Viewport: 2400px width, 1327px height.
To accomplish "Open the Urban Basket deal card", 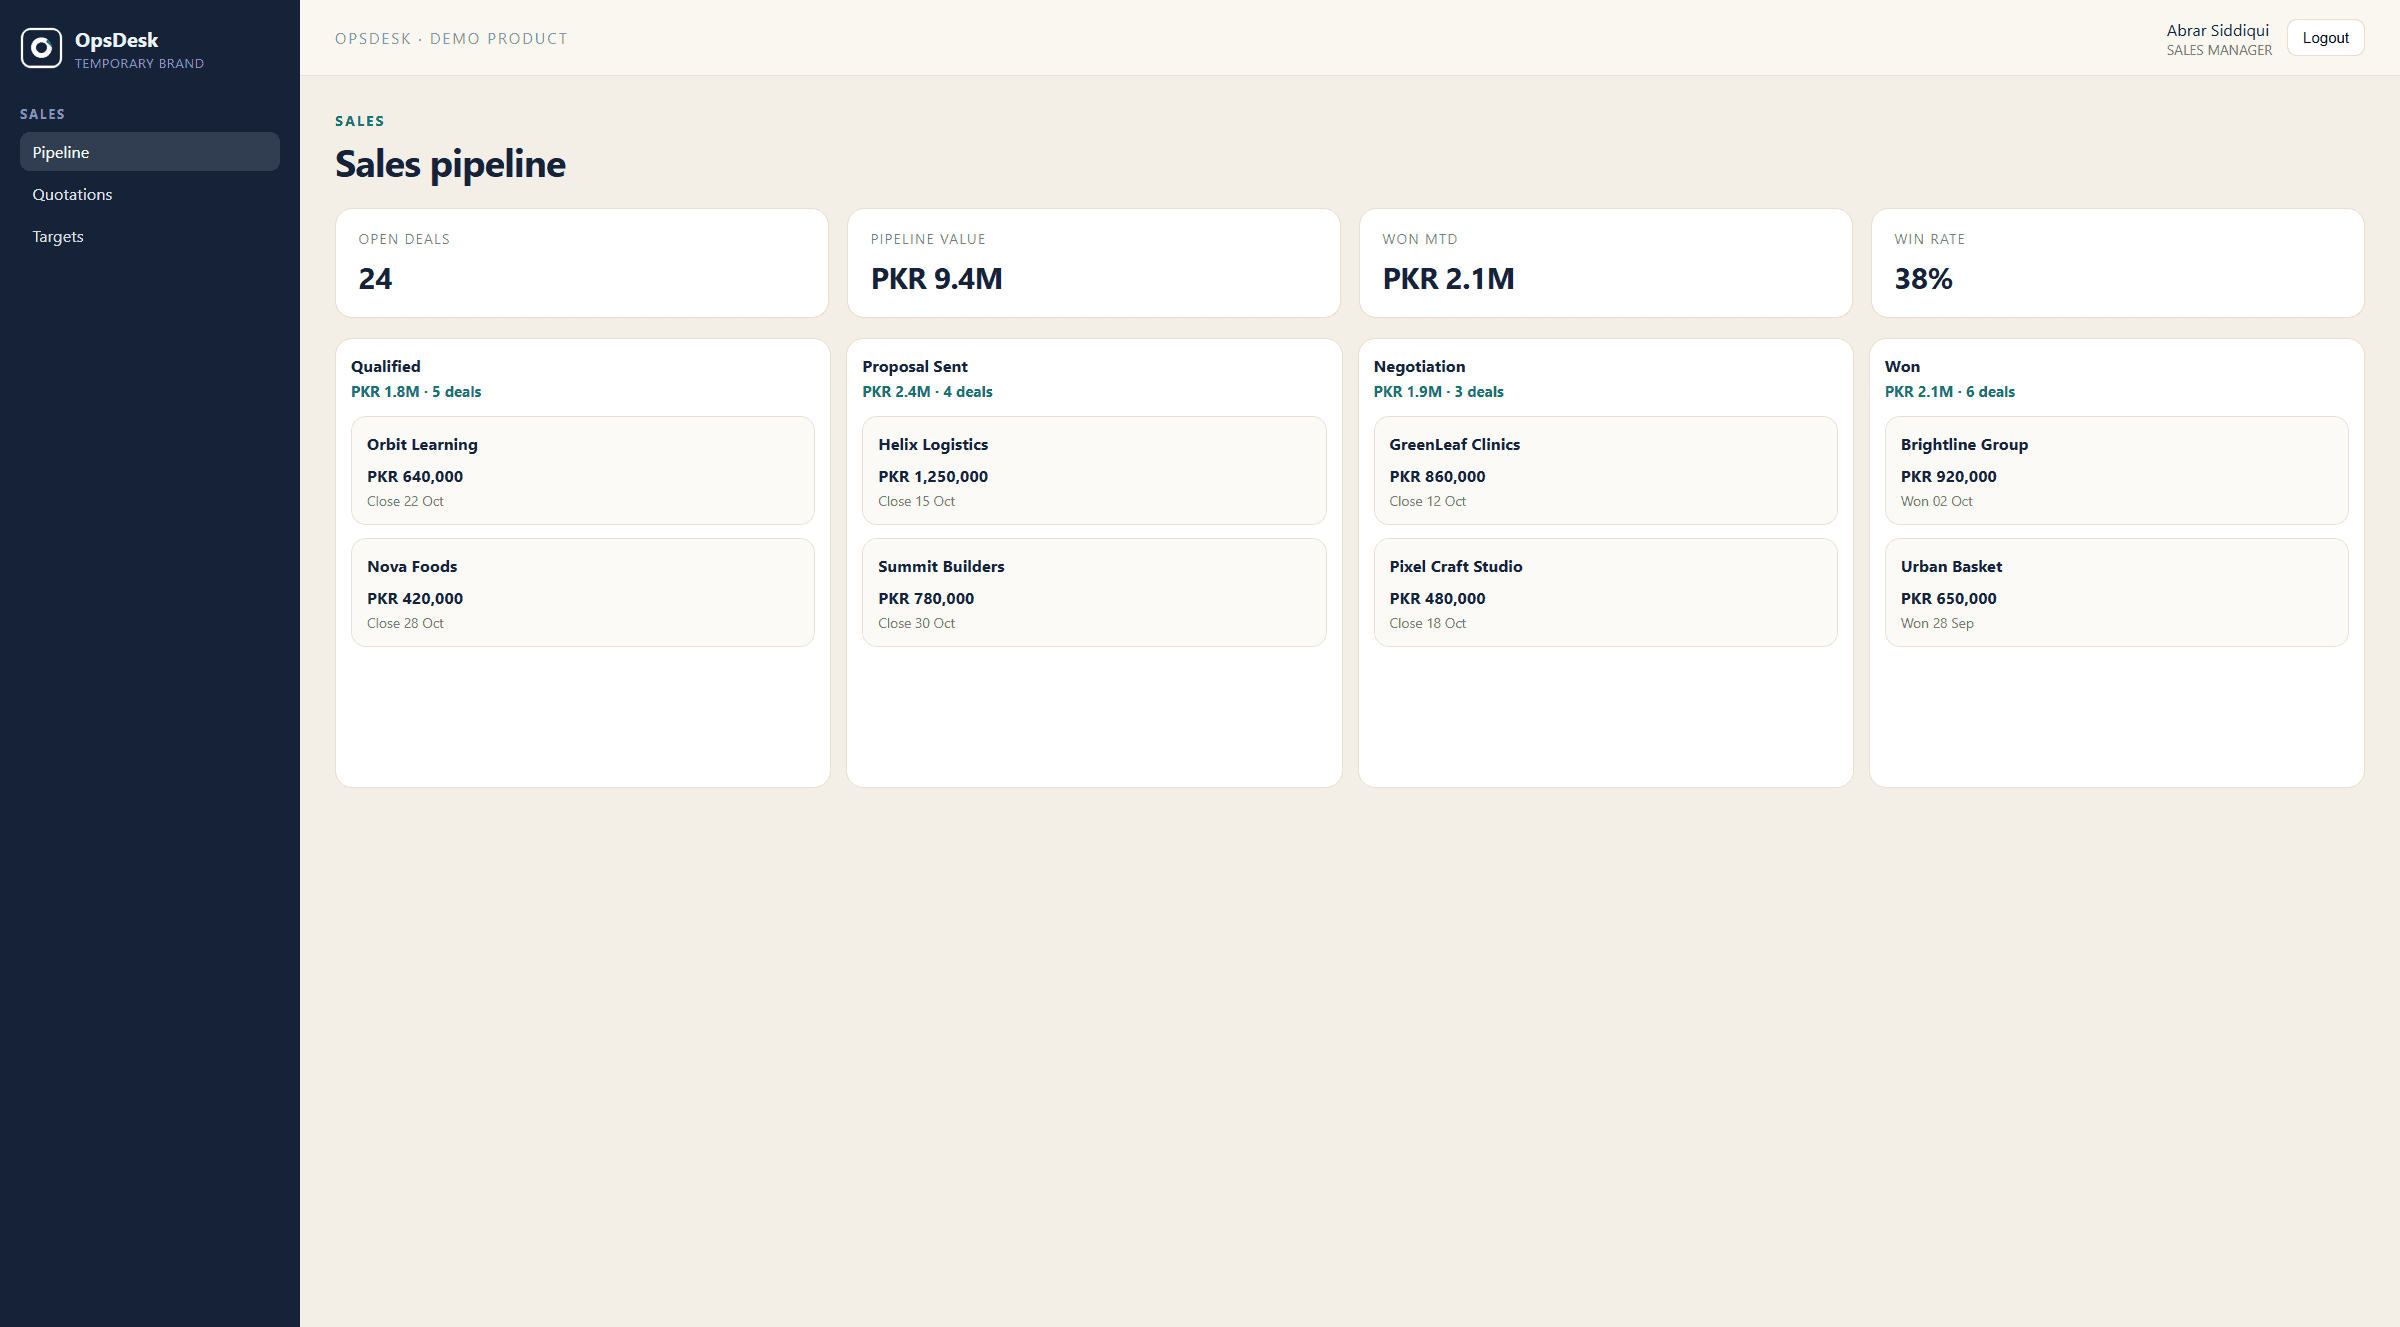I will pos(2116,593).
